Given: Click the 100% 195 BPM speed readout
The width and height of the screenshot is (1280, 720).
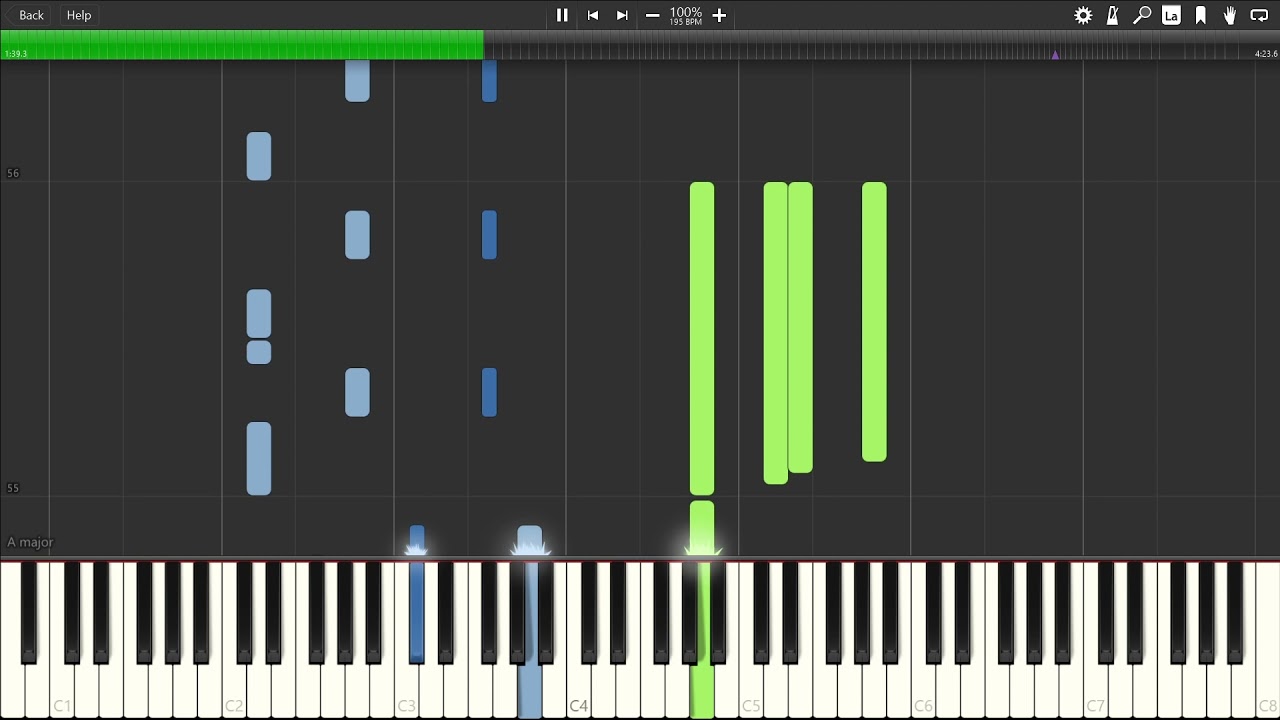Looking at the screenshot, I should [686, 15].
